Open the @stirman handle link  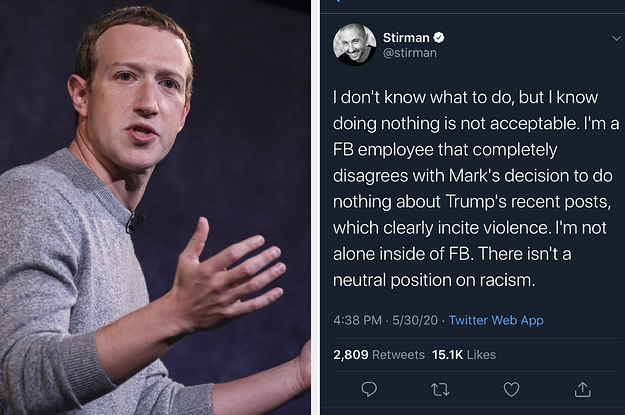point(409,53)
